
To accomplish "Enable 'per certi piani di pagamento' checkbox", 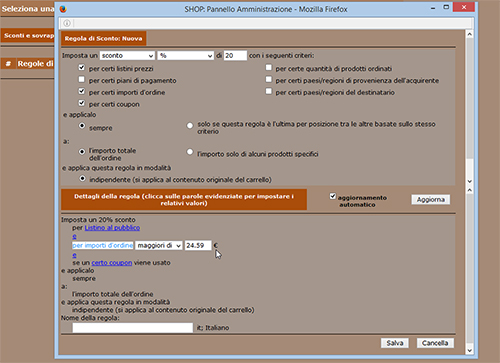I will point(82,79).
